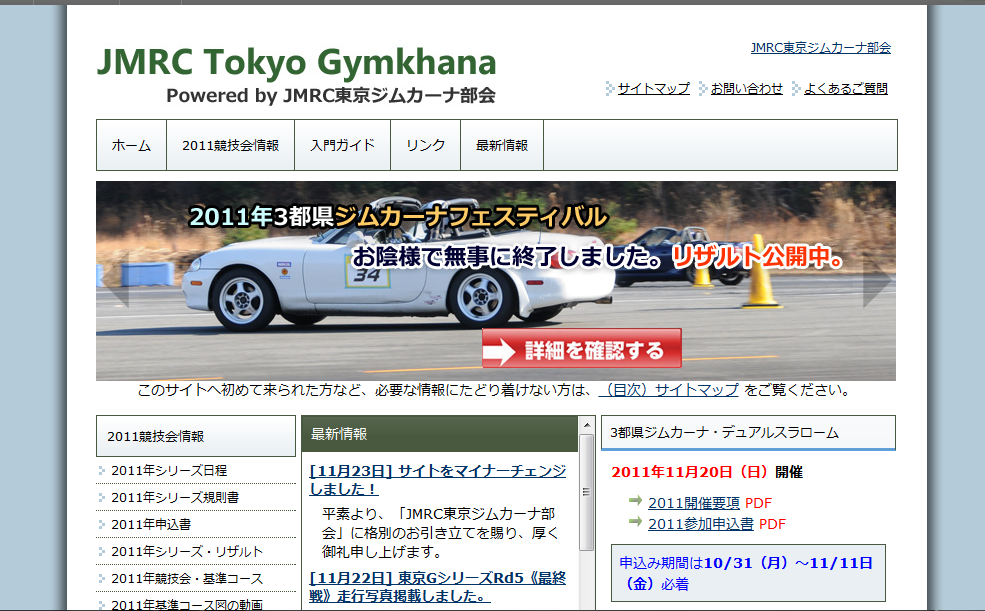Click the red 詳細を確認する button
The height and width of the screenshot is (611, 985).
pyautogui.click(x=582, y=349)
